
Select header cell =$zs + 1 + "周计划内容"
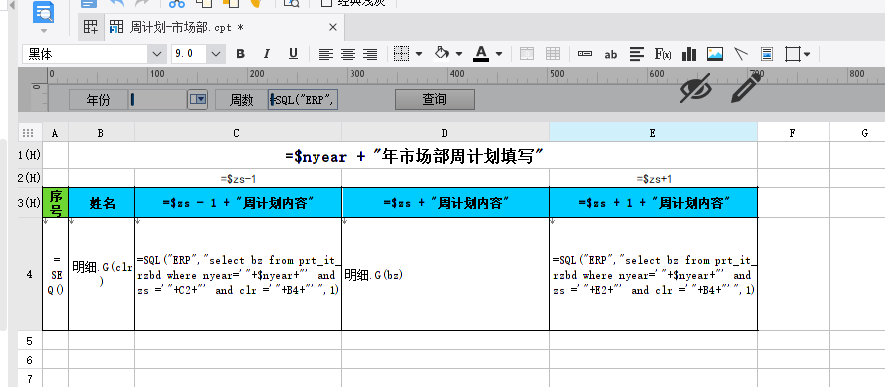pyautogui.click(x=653, y=203)
